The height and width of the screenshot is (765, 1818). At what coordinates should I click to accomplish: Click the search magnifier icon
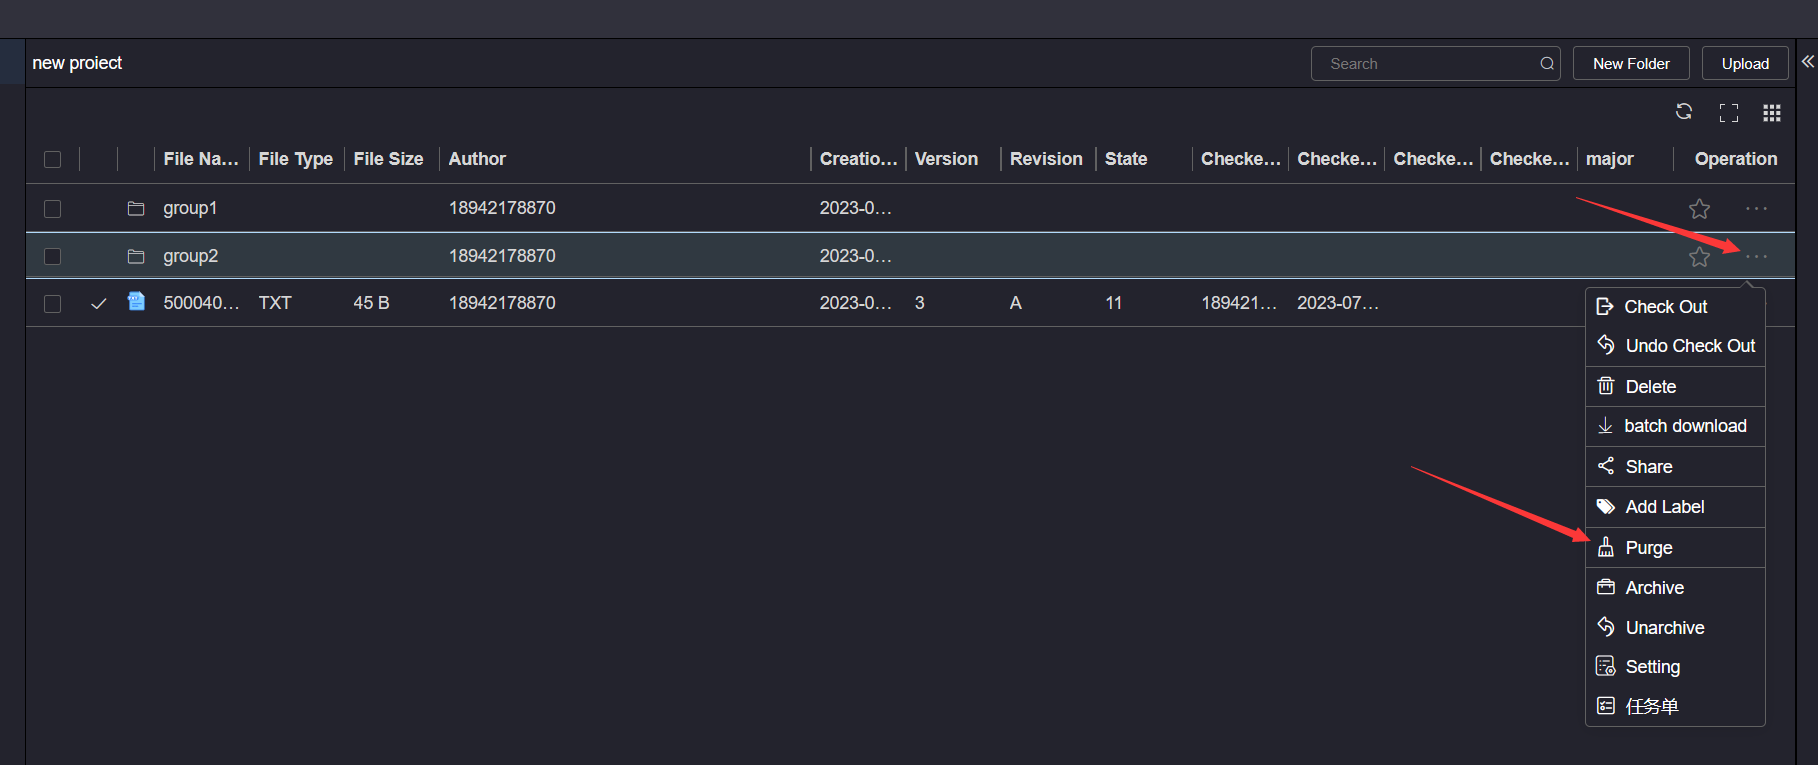point(1547,64)
